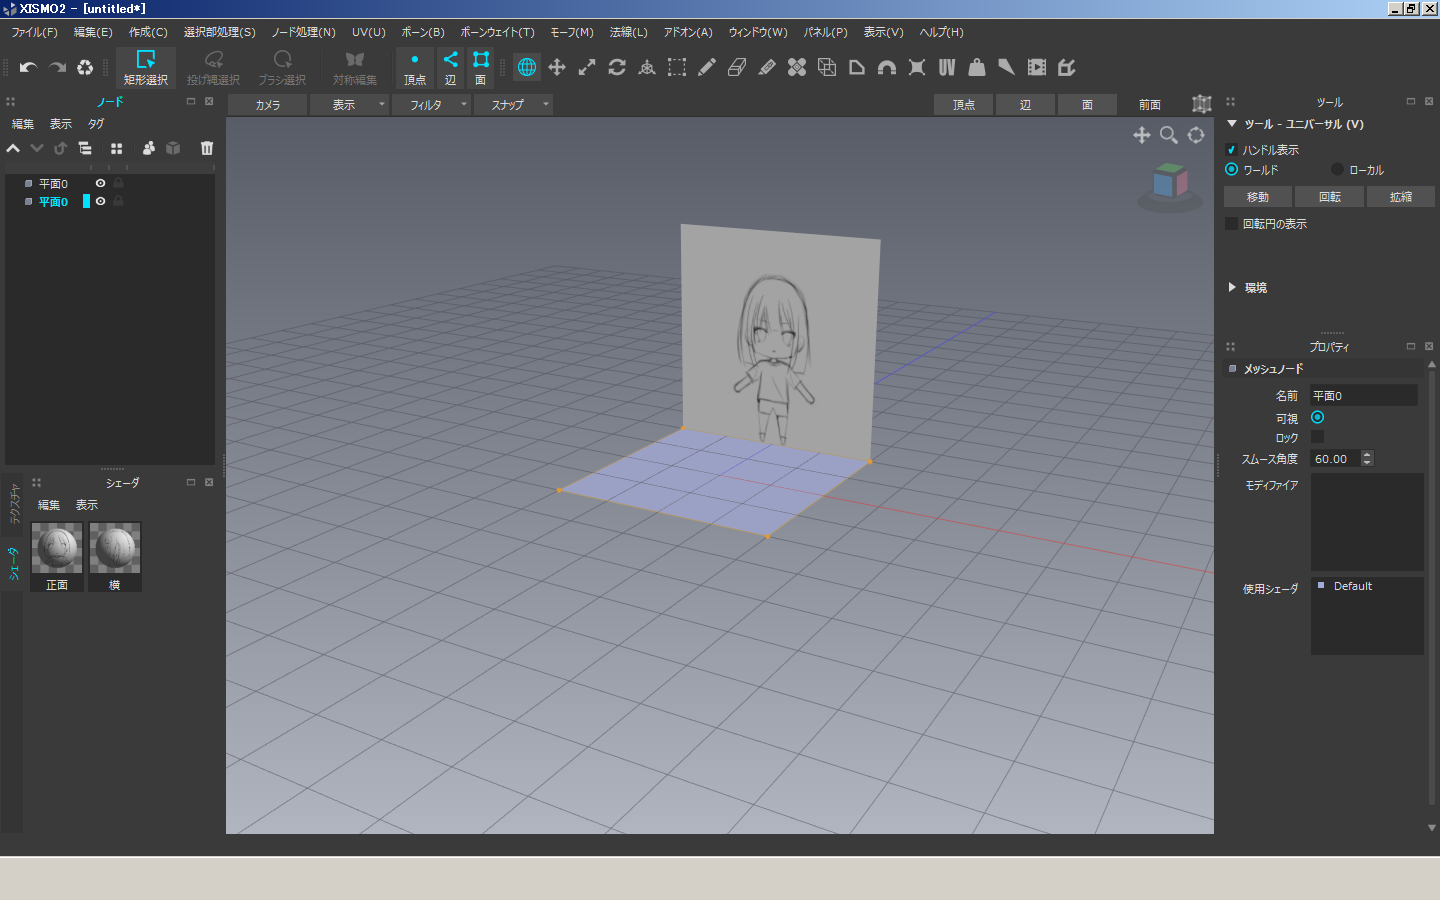
Task: Click the 名前 name input field
Action: [1364, 396]
